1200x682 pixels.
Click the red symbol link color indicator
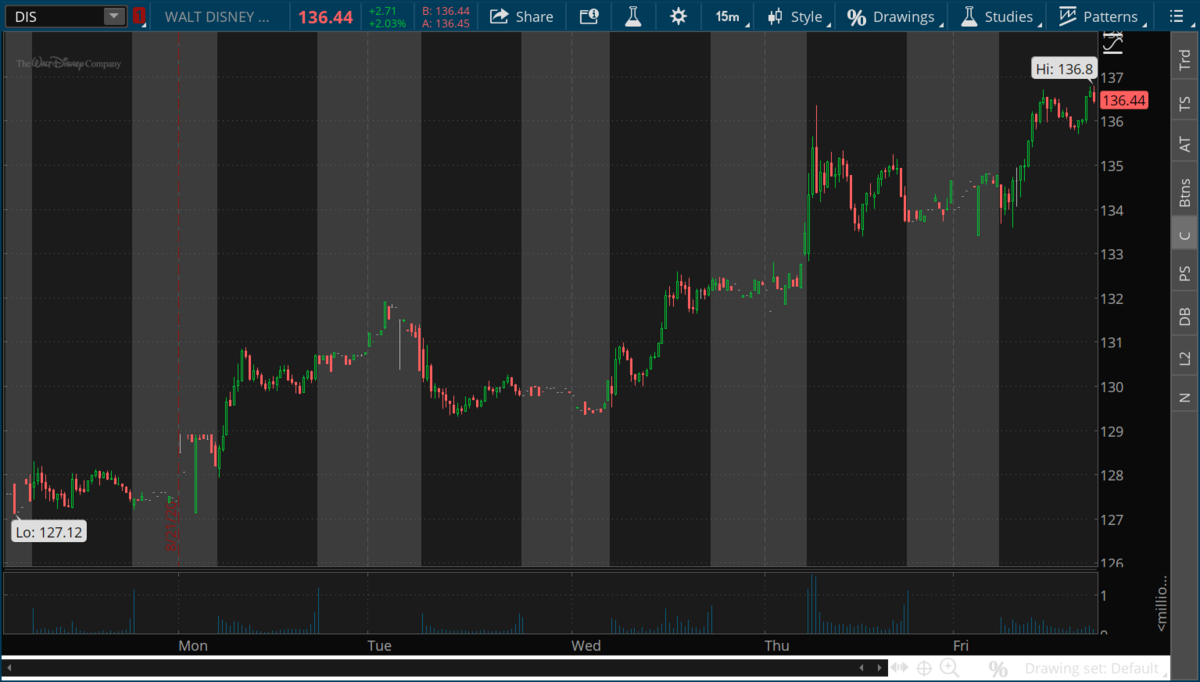tap(138, 16)
